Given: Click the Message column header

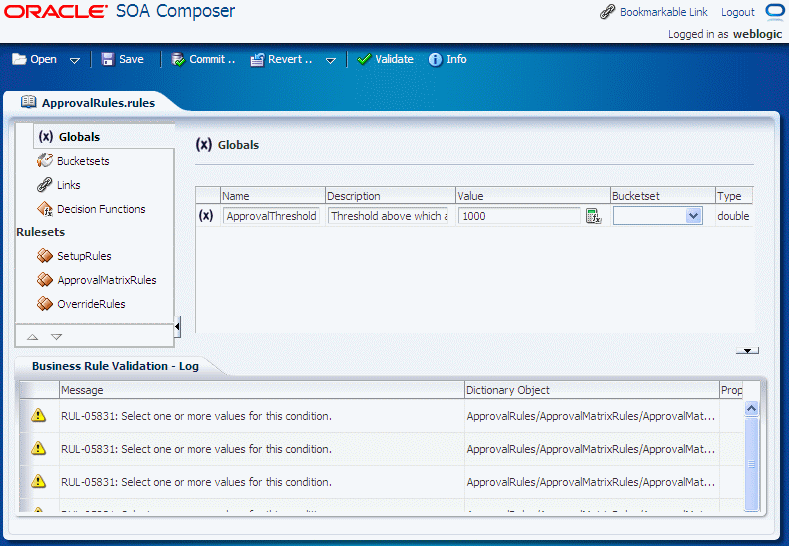Looking at the screenshot, I should coord(262,390).
